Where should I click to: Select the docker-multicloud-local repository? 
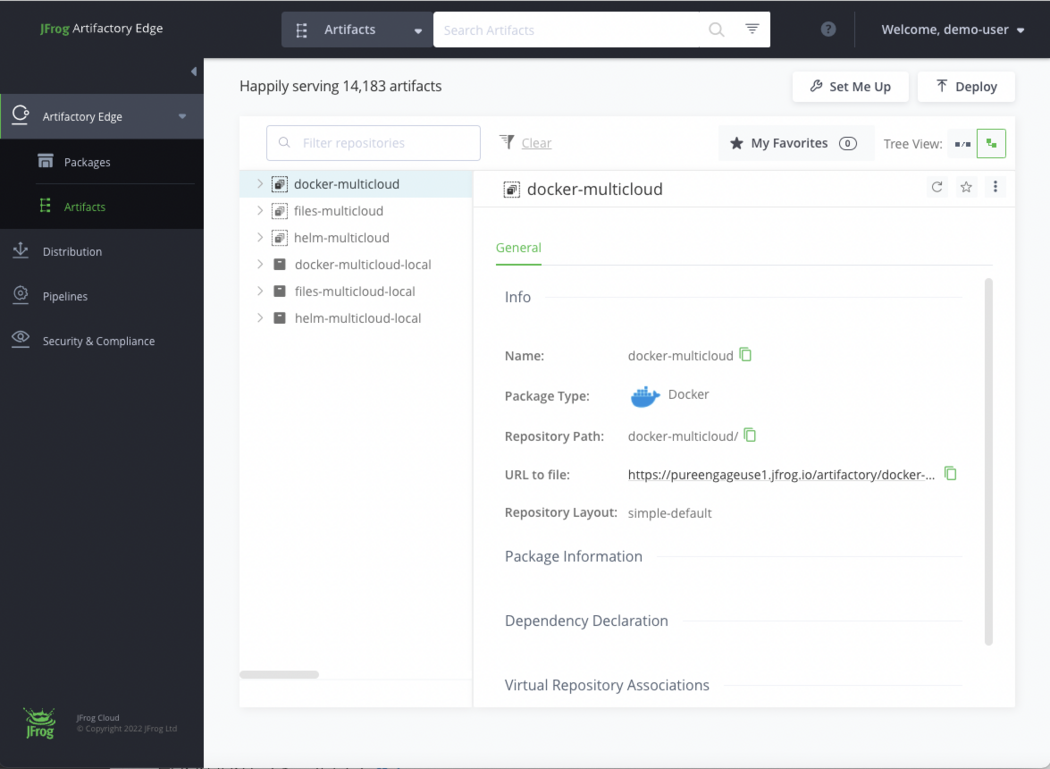(363, 264)
